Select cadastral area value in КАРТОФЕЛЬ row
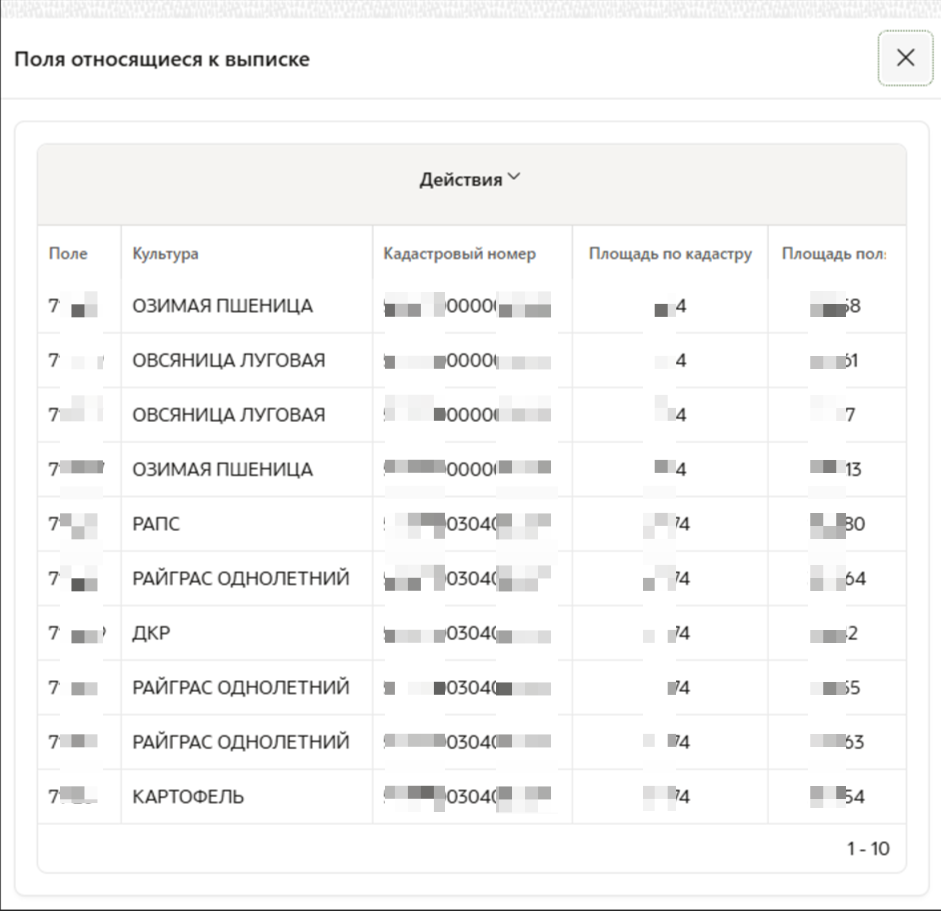The height and width of the screenshot is (911, 941). point(670,797)
